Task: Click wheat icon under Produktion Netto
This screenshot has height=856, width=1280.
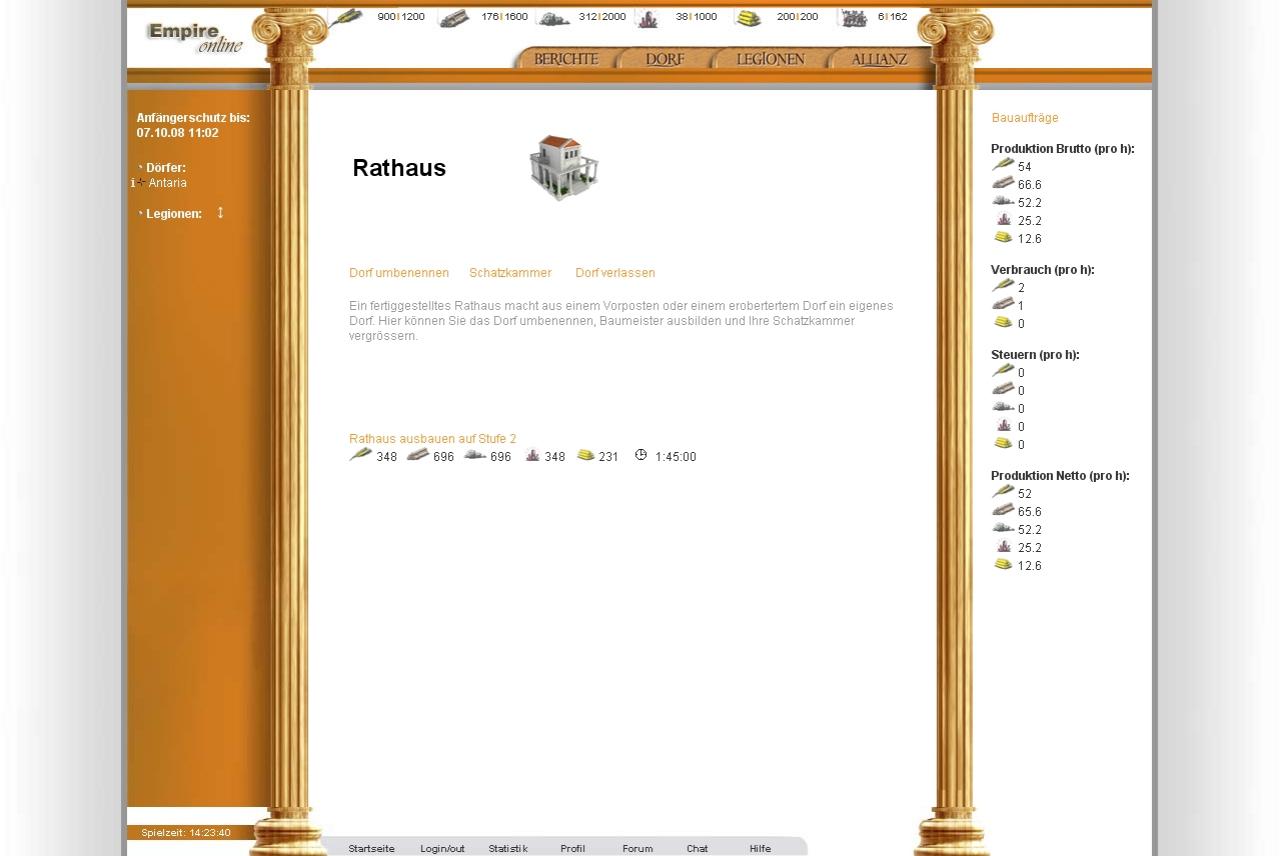Action: (x=1003, y=492)
